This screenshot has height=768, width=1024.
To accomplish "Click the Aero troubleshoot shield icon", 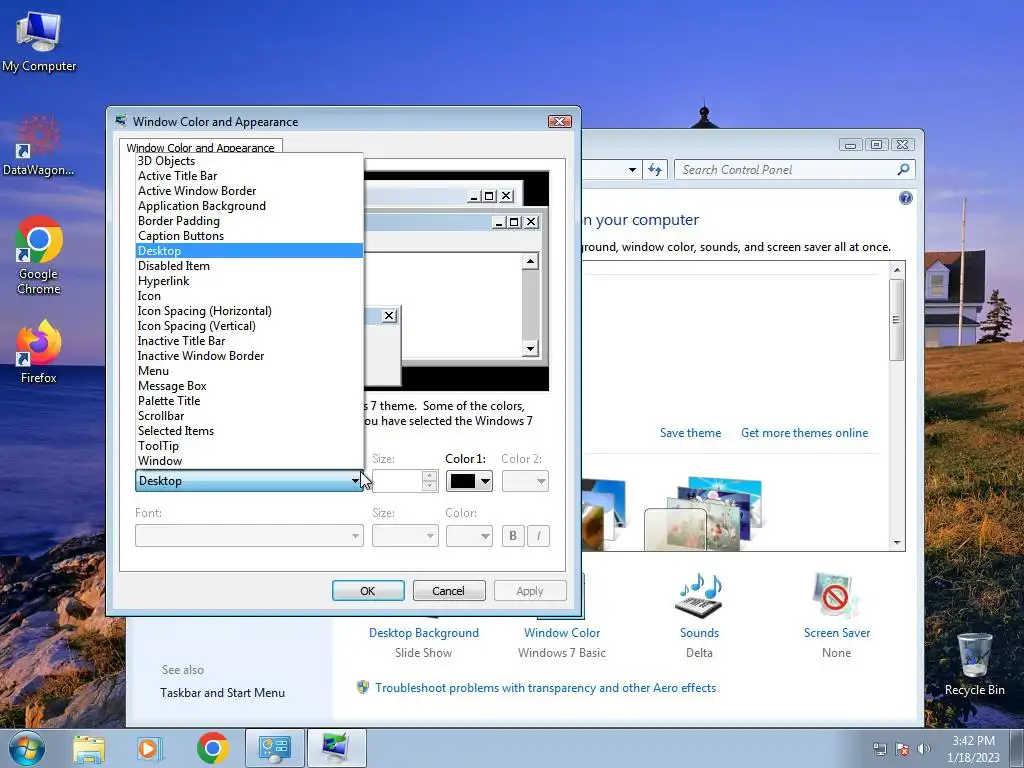I will tap(363, 687).
